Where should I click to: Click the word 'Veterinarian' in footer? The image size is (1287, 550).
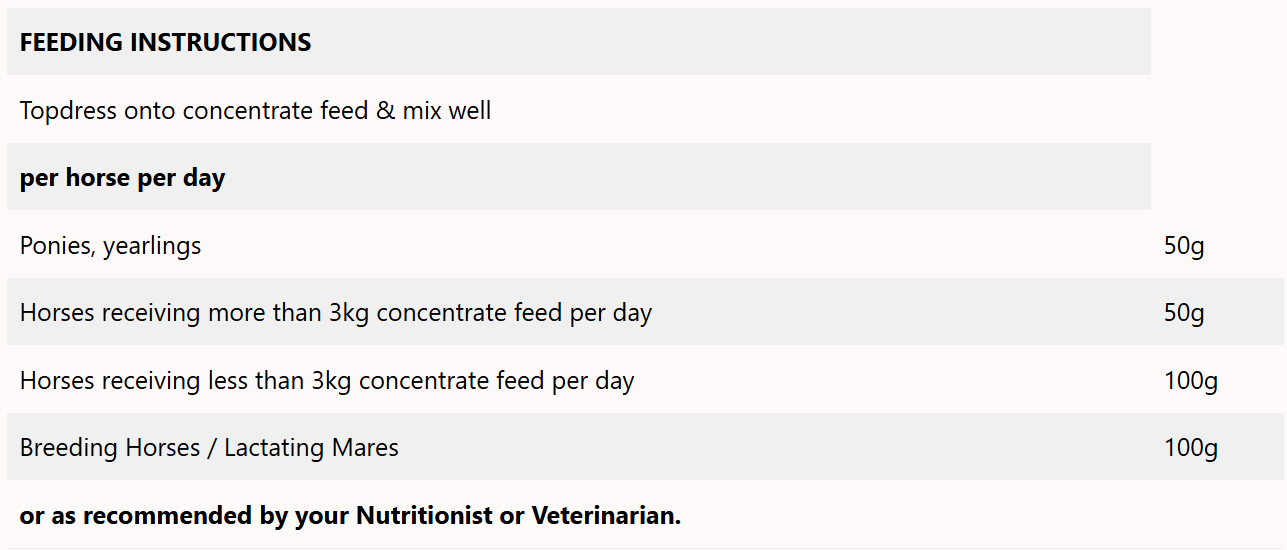pyautogui.click(x=604, y=516)
